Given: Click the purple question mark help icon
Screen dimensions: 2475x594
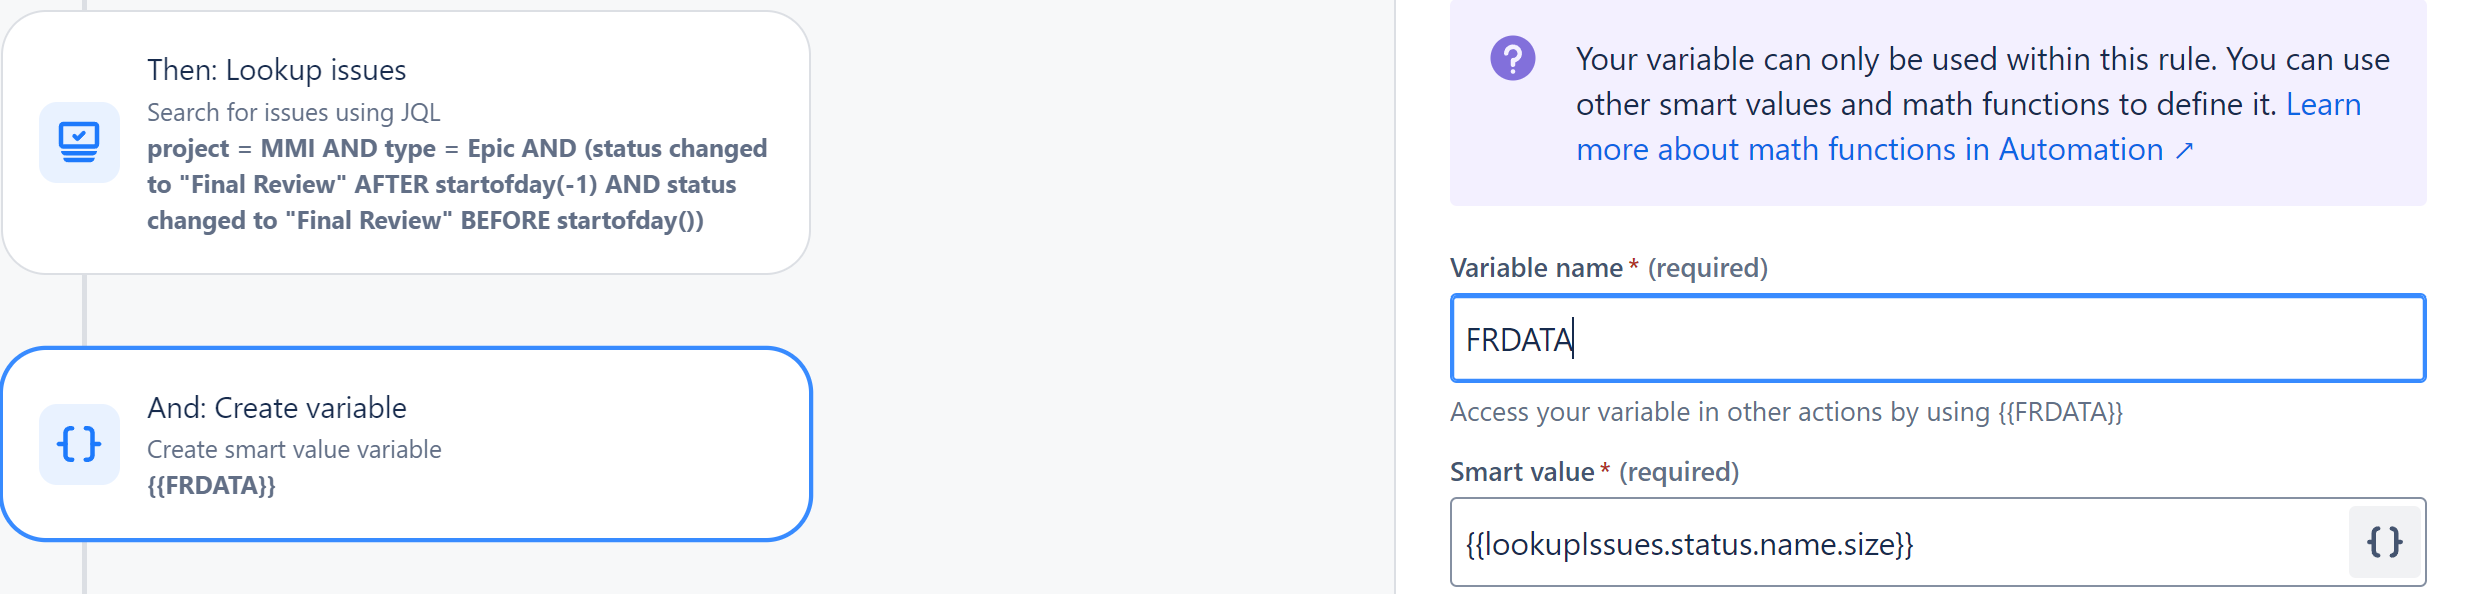Looking at the screenshot, I should click(x=1512, y=59).
